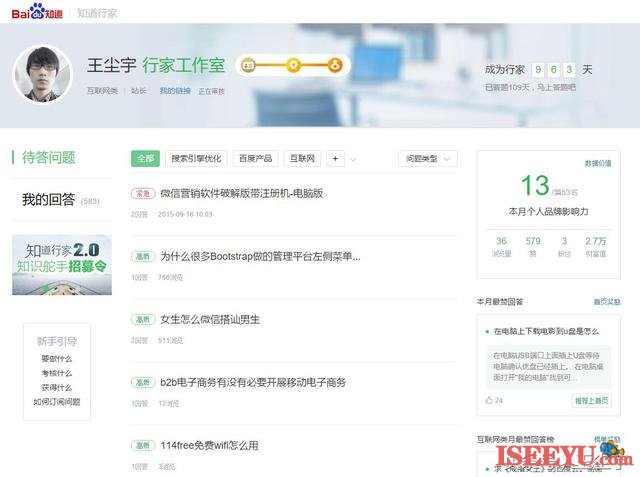This screenshot has height=477, width=640.
Task: Select the 百度产品 filter tab
Action: coord(256,159)
